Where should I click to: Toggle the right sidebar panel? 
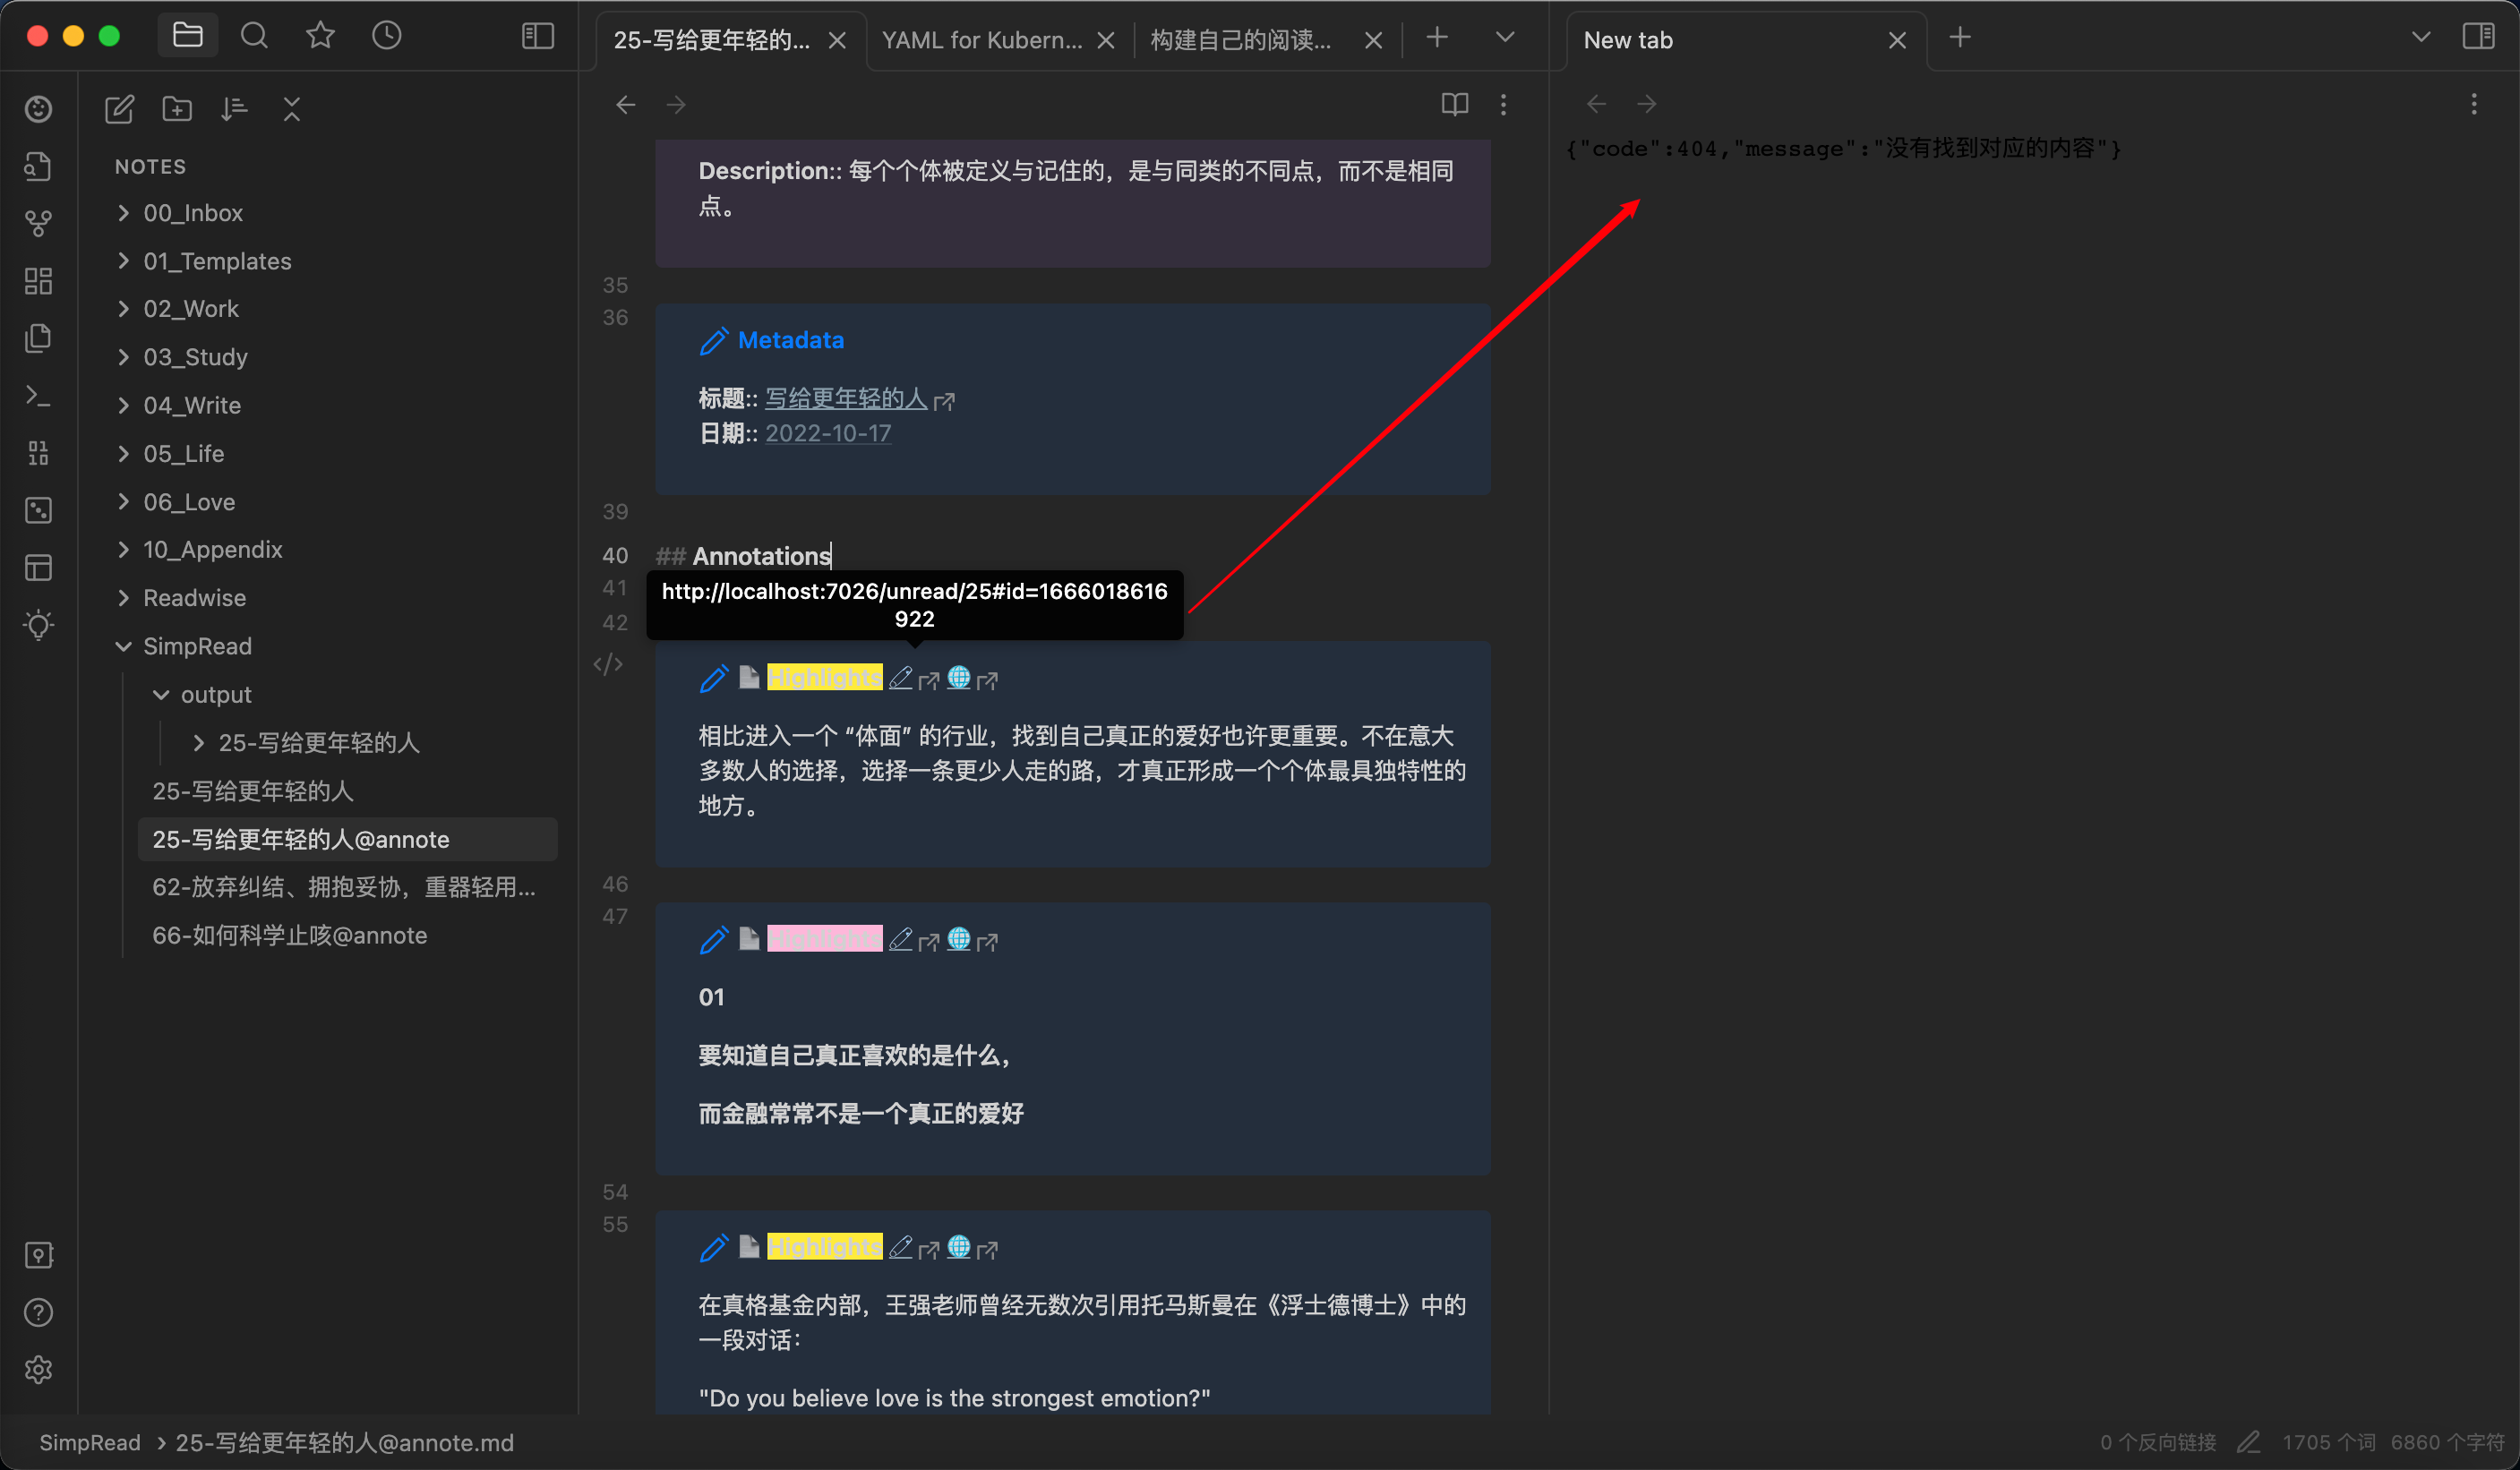2478,37
